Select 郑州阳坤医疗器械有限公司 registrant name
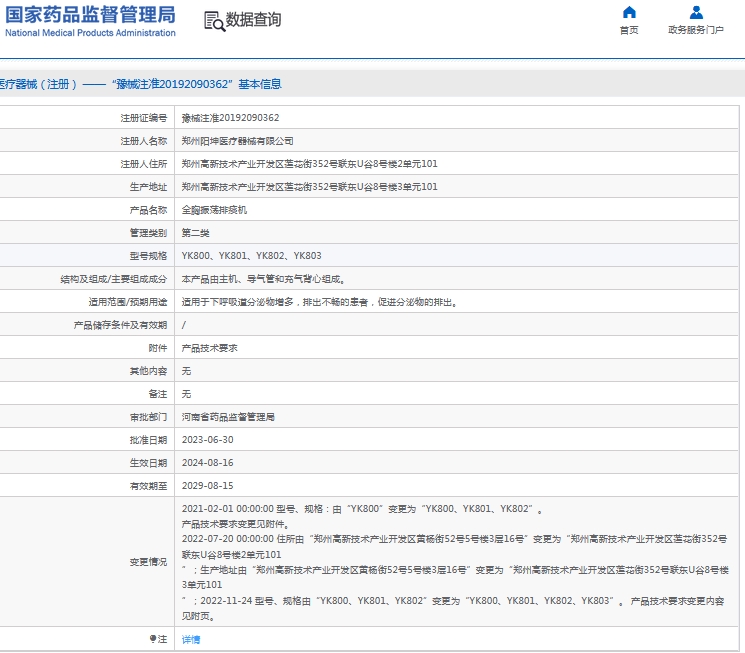745x653 pixels. click(238, 141)
